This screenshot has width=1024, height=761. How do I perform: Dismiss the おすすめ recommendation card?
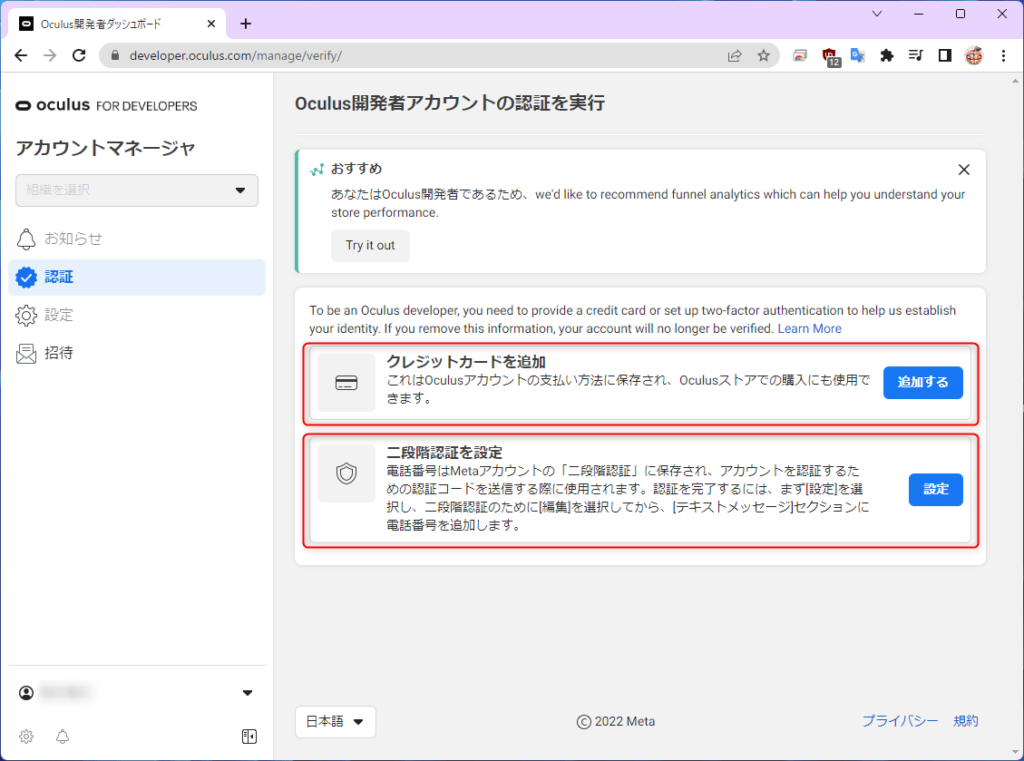pyautogui.click(x=964, y=170)
